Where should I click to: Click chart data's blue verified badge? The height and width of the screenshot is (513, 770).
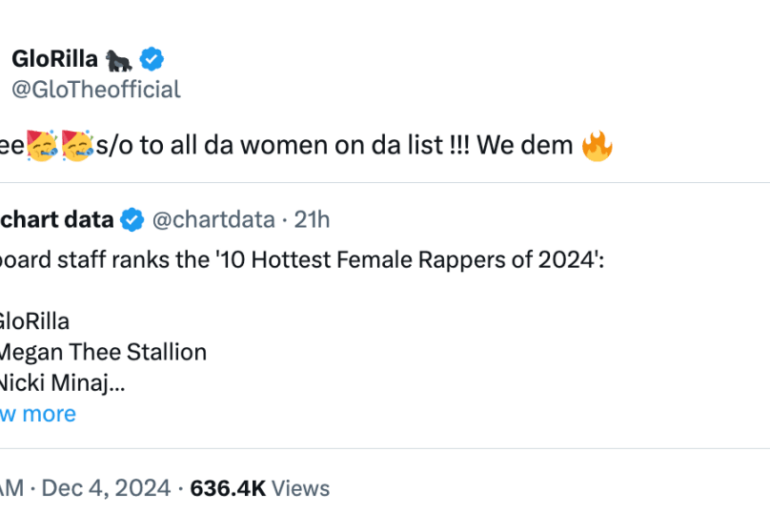(x=132, y=219)
